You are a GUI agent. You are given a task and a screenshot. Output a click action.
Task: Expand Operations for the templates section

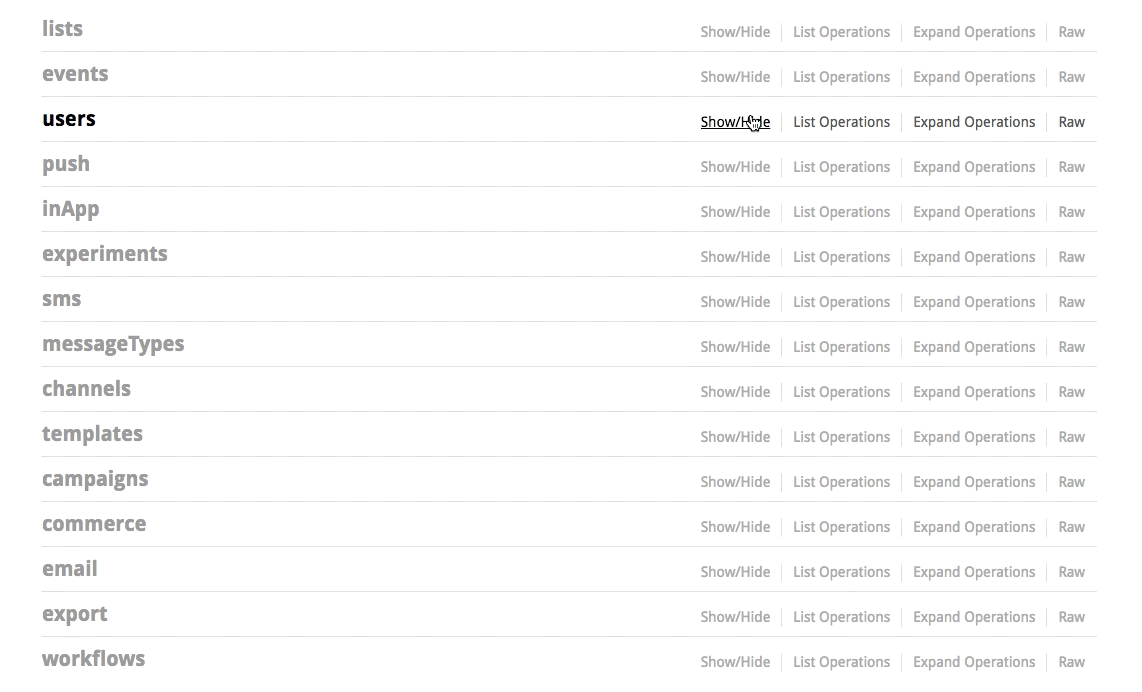pyautogui.click(x=974, y=437)
